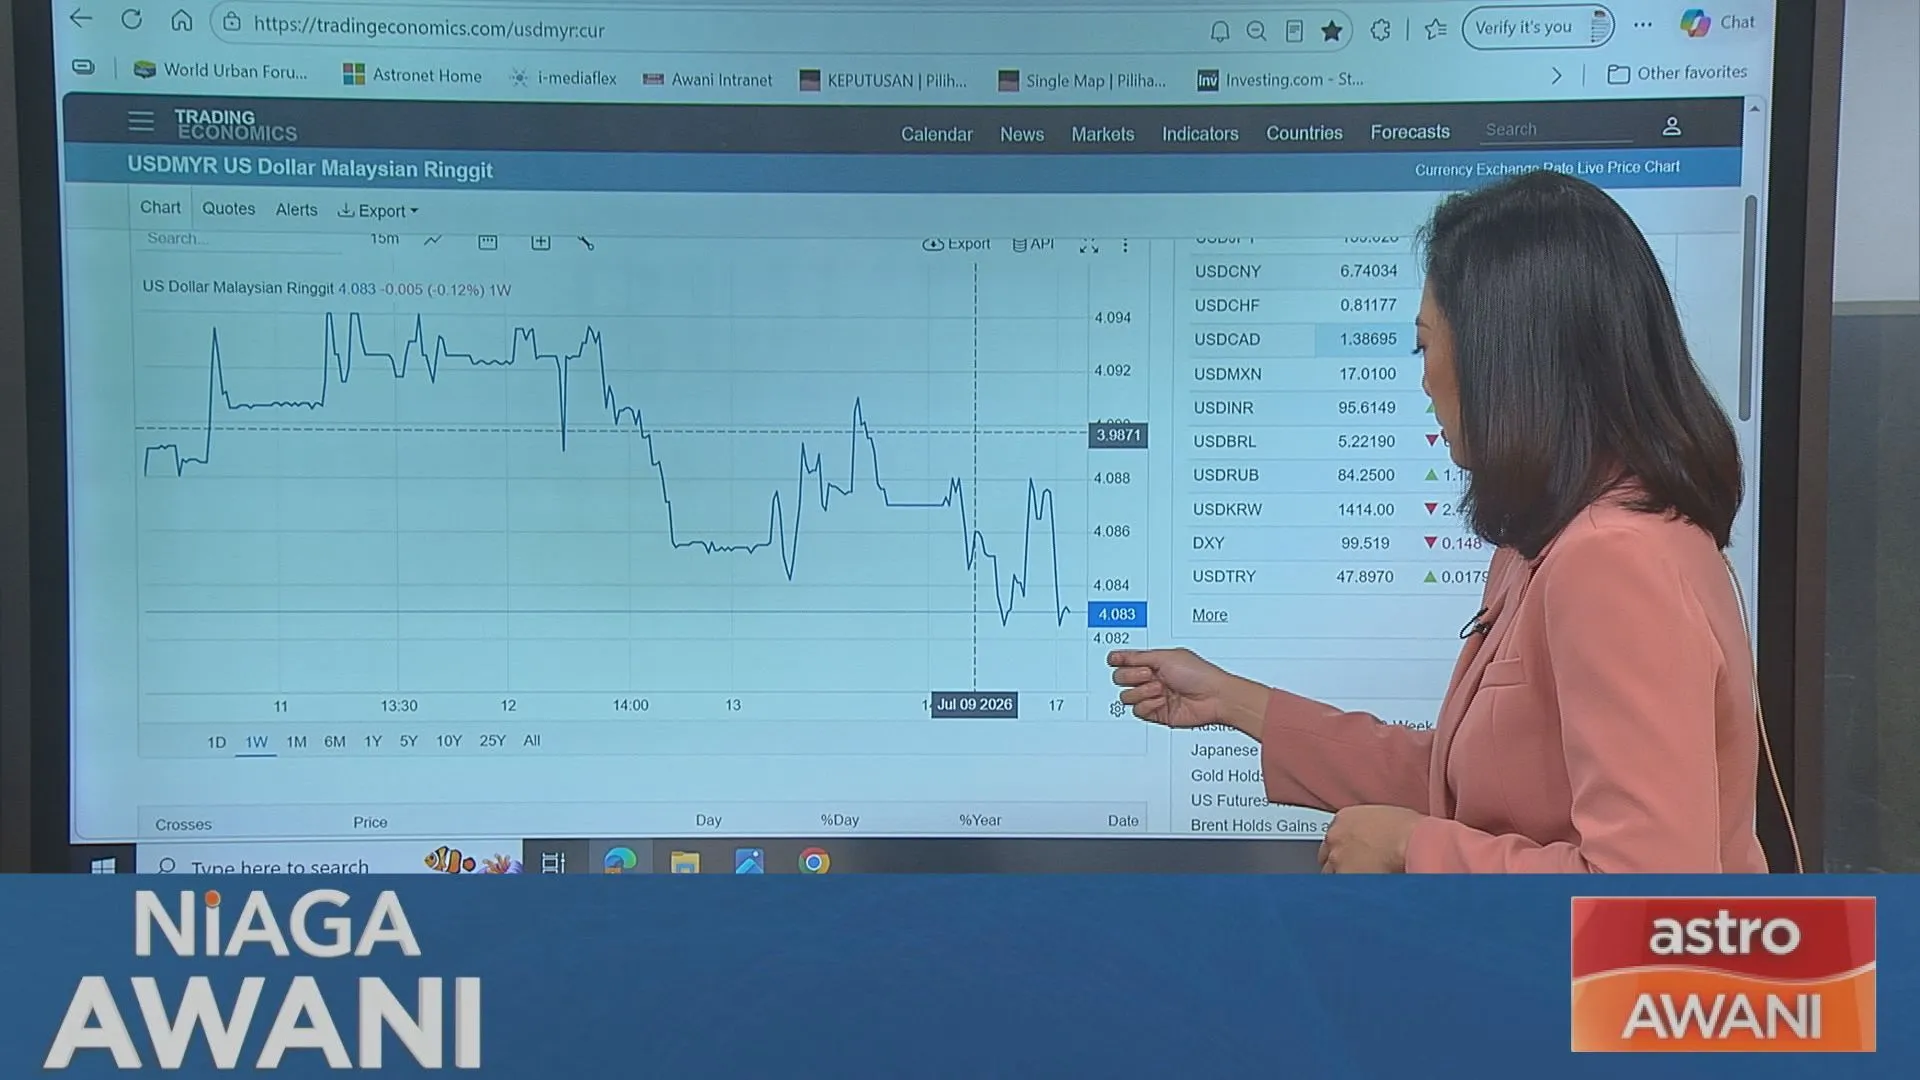This screenshot has width=1920, height=1080.
Task: Open Trading Economics hamburger menu
Action: (x=141, y=122)
